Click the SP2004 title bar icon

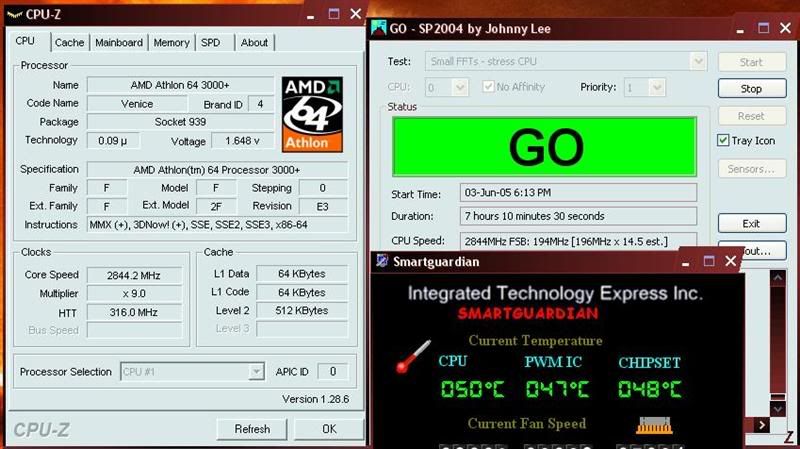click(379, 28)
